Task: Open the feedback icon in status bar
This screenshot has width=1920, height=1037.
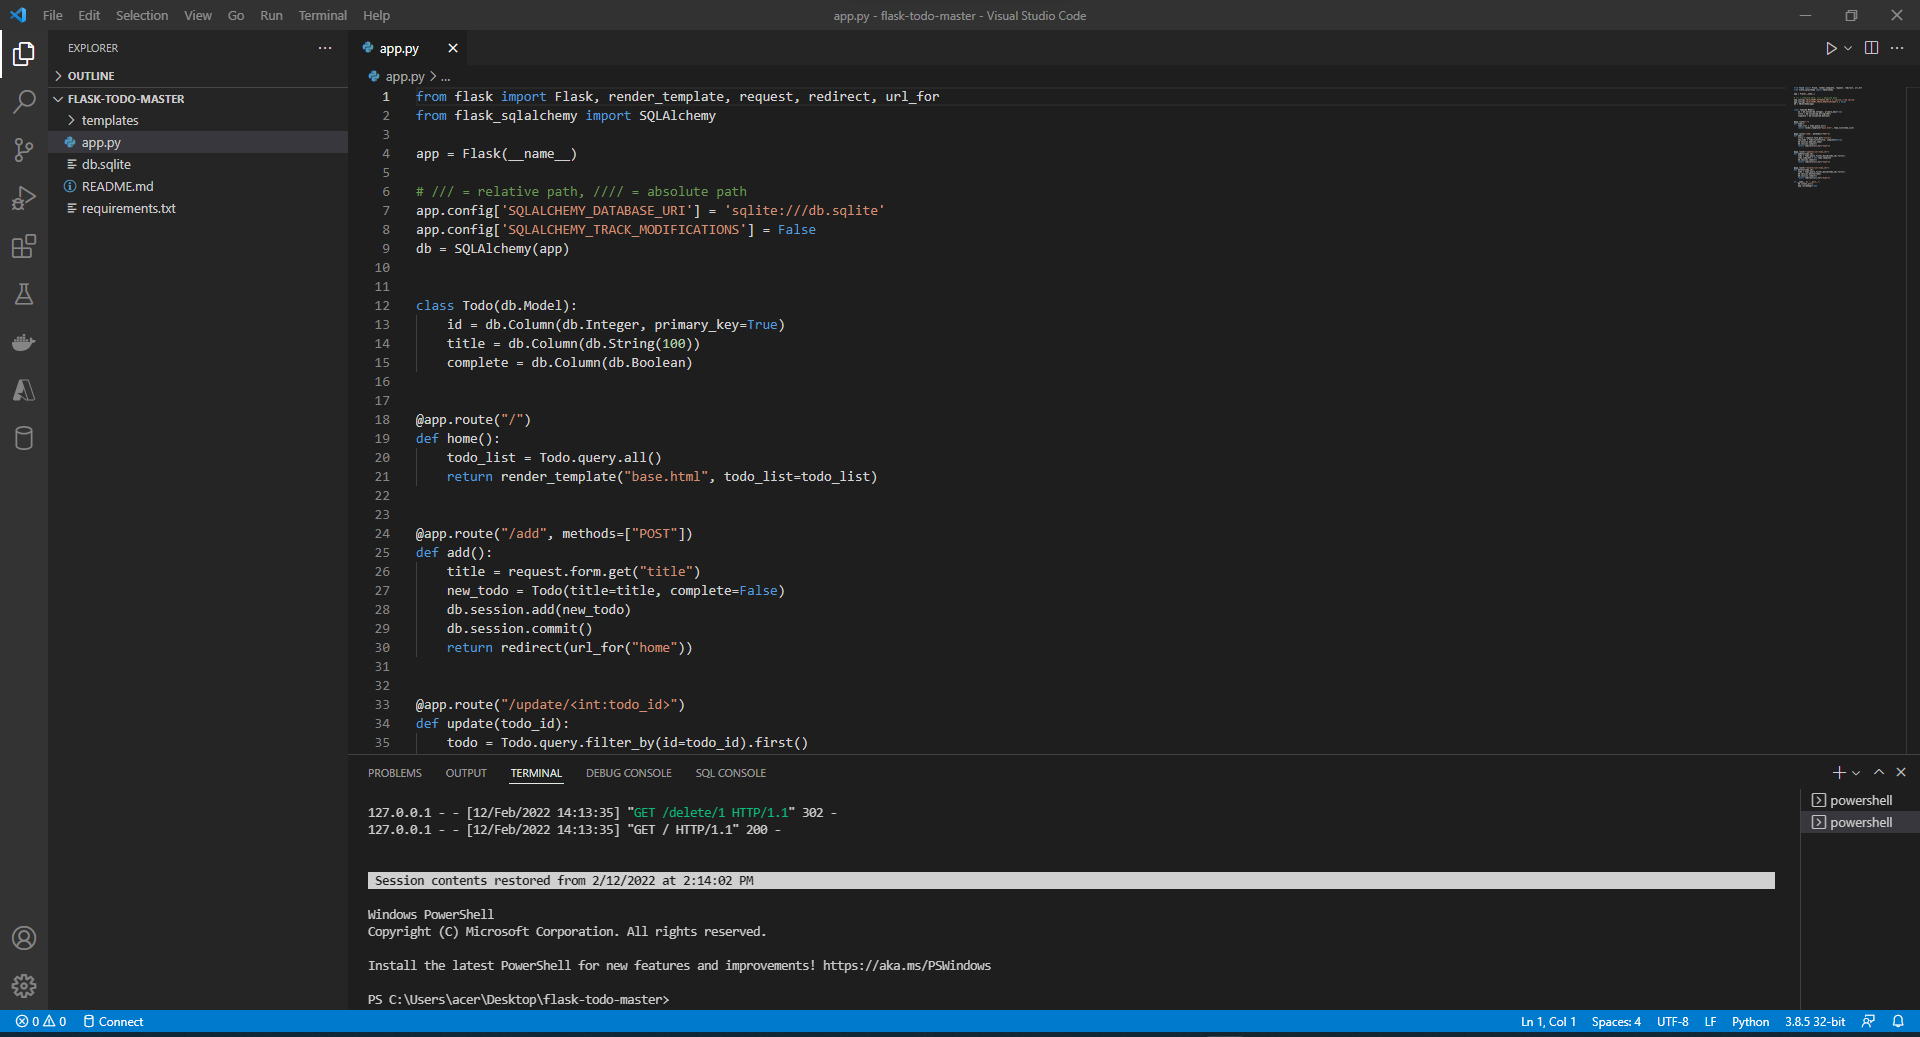Action: pos(1868,1021)
